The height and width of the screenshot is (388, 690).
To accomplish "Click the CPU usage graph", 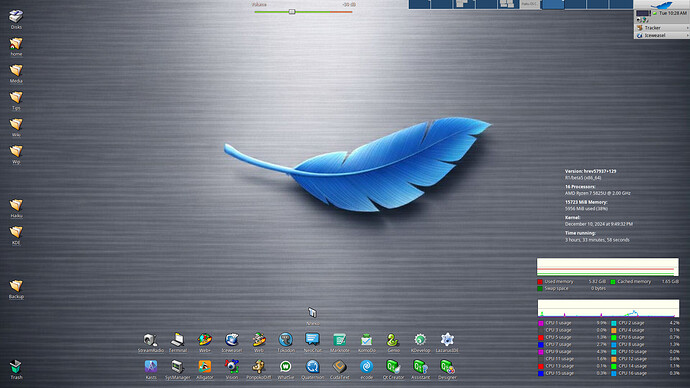I will click(x=608, y=308).
